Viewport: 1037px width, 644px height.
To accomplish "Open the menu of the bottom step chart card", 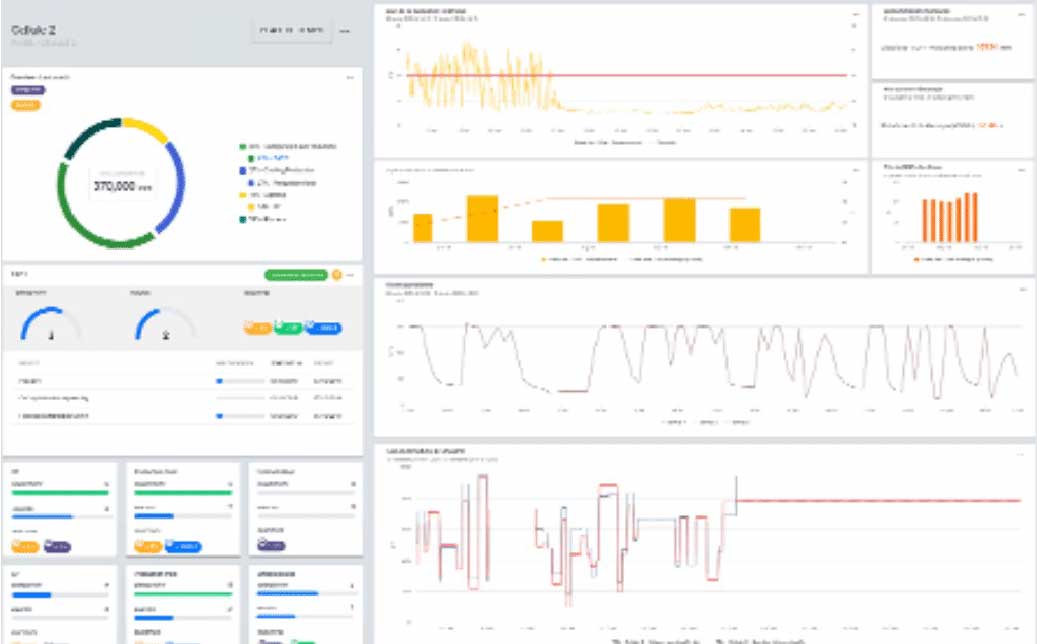I will coord(1020,454).
